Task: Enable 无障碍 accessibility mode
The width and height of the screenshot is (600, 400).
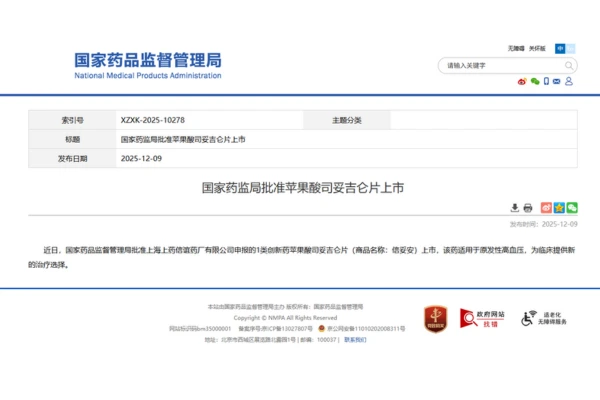Action: [515, 48]
